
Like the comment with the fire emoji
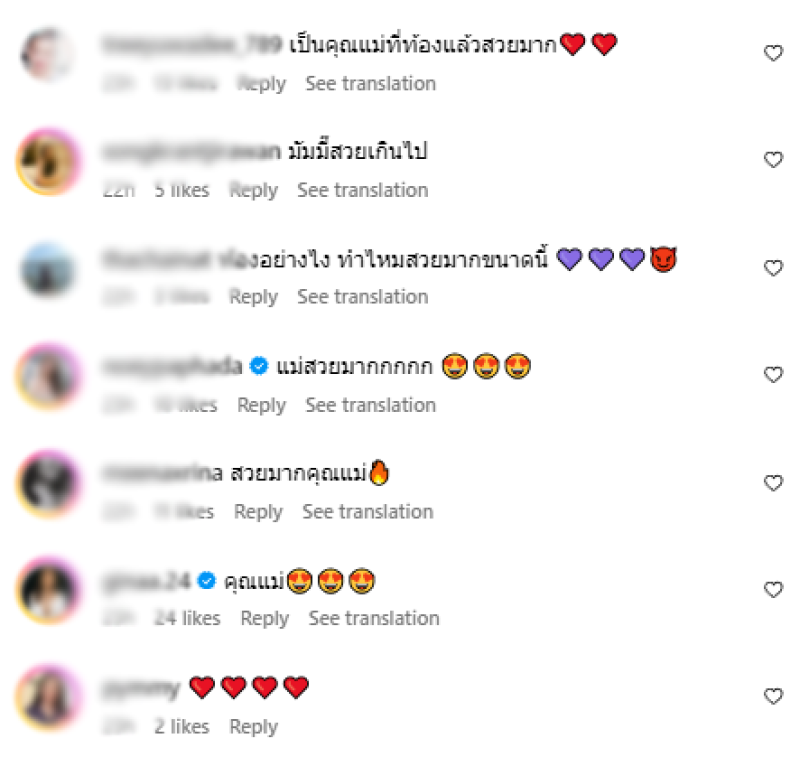point(773,483)
